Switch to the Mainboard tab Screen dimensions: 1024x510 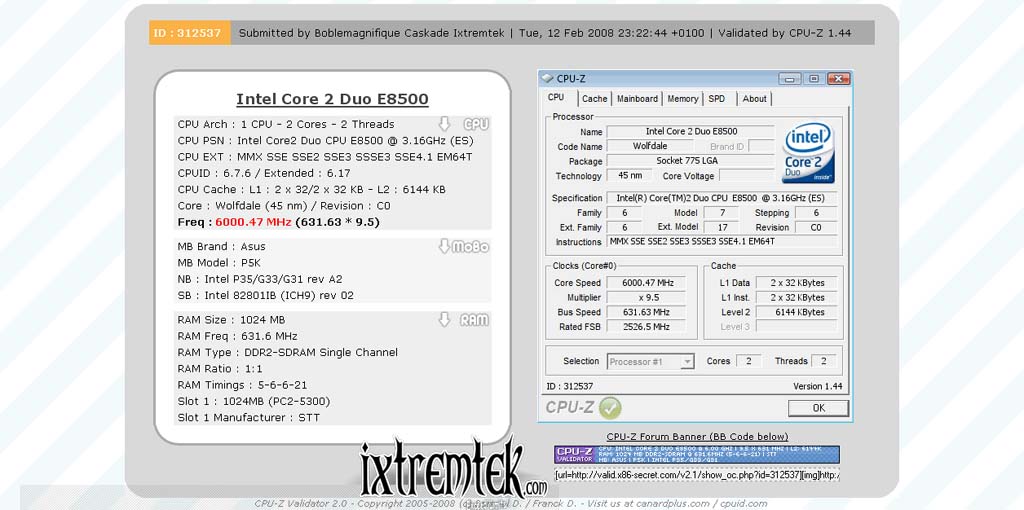point(637,99)
